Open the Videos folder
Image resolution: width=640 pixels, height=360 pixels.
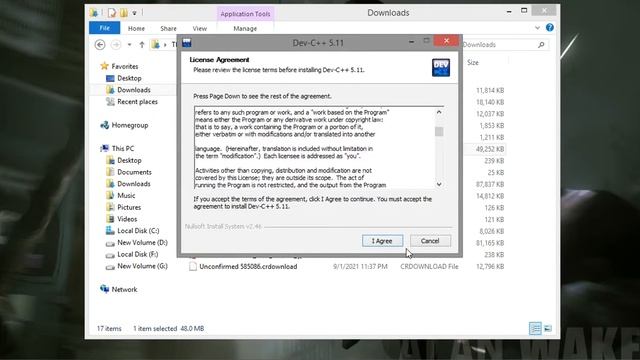tap(127, 219)
